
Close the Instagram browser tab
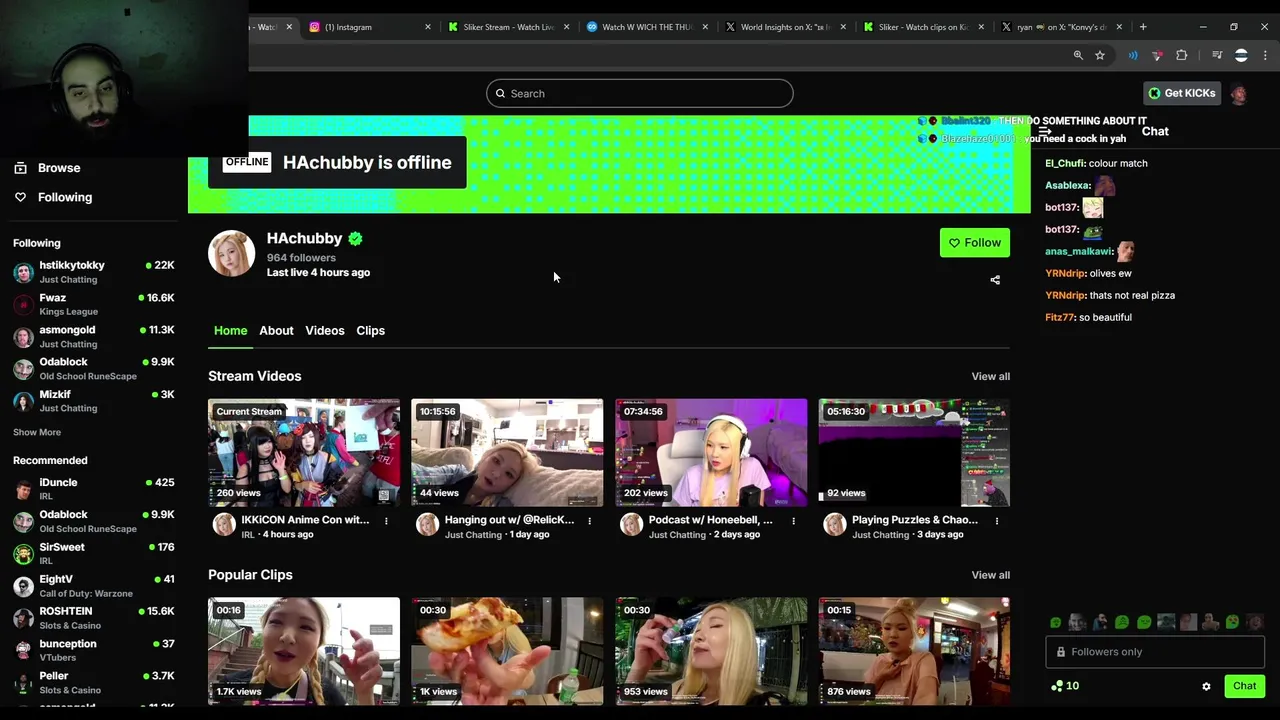(428, 27)
